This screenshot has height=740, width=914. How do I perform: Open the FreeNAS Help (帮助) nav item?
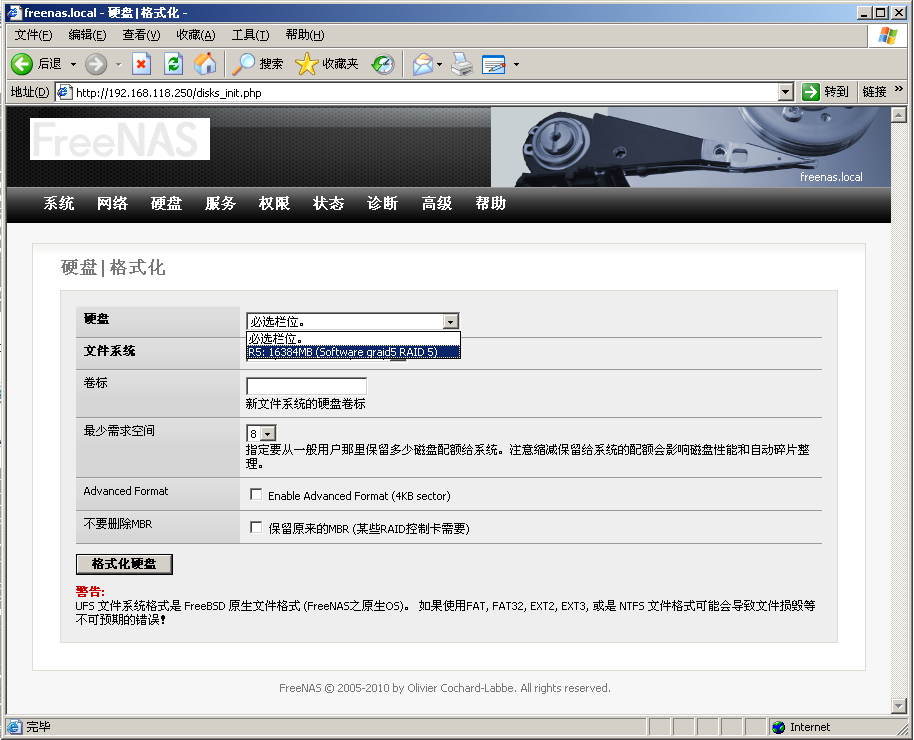coord(490,204)
